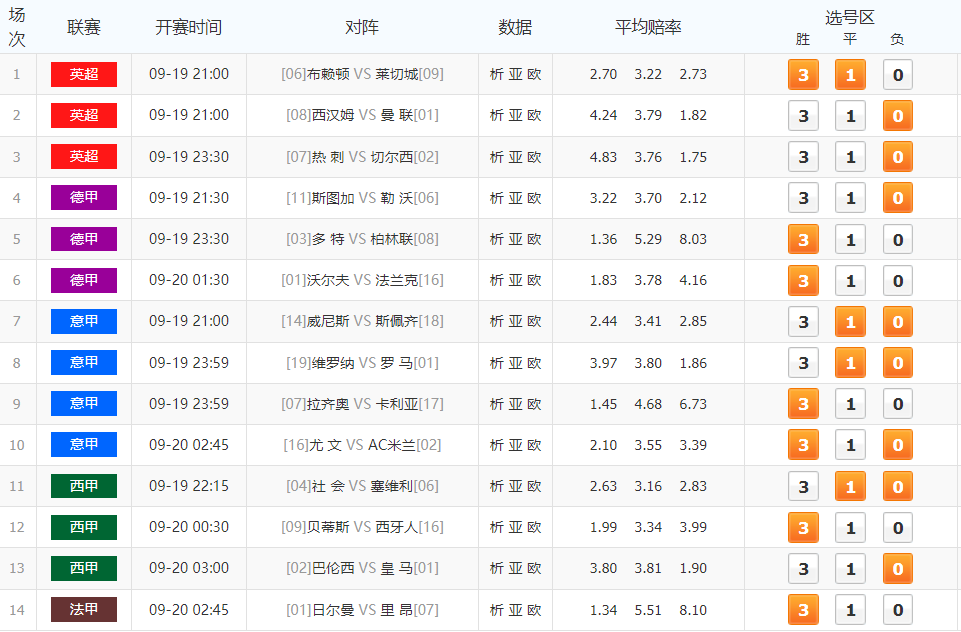Viewport: 961px width, 632px height.
Task: Click the draw odds 3.16 in match 11
Action: pyautogui.click(x=648, y=486)
